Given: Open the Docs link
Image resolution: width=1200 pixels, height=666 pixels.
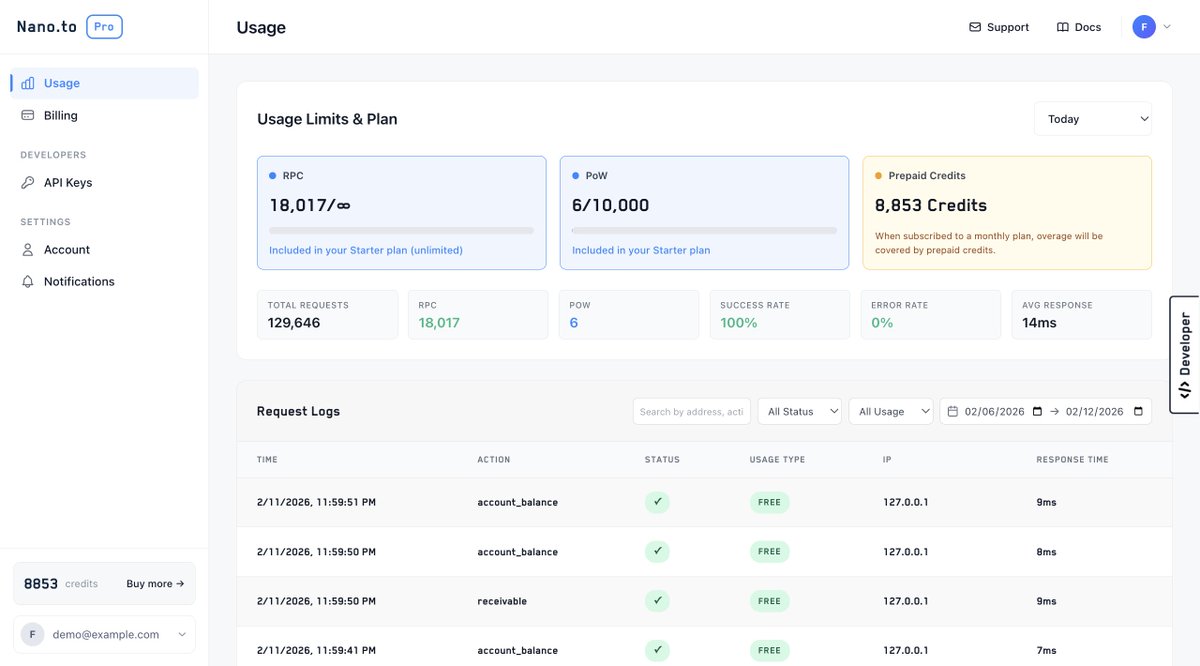Looking at the screenshot, I should point(1079,27).
